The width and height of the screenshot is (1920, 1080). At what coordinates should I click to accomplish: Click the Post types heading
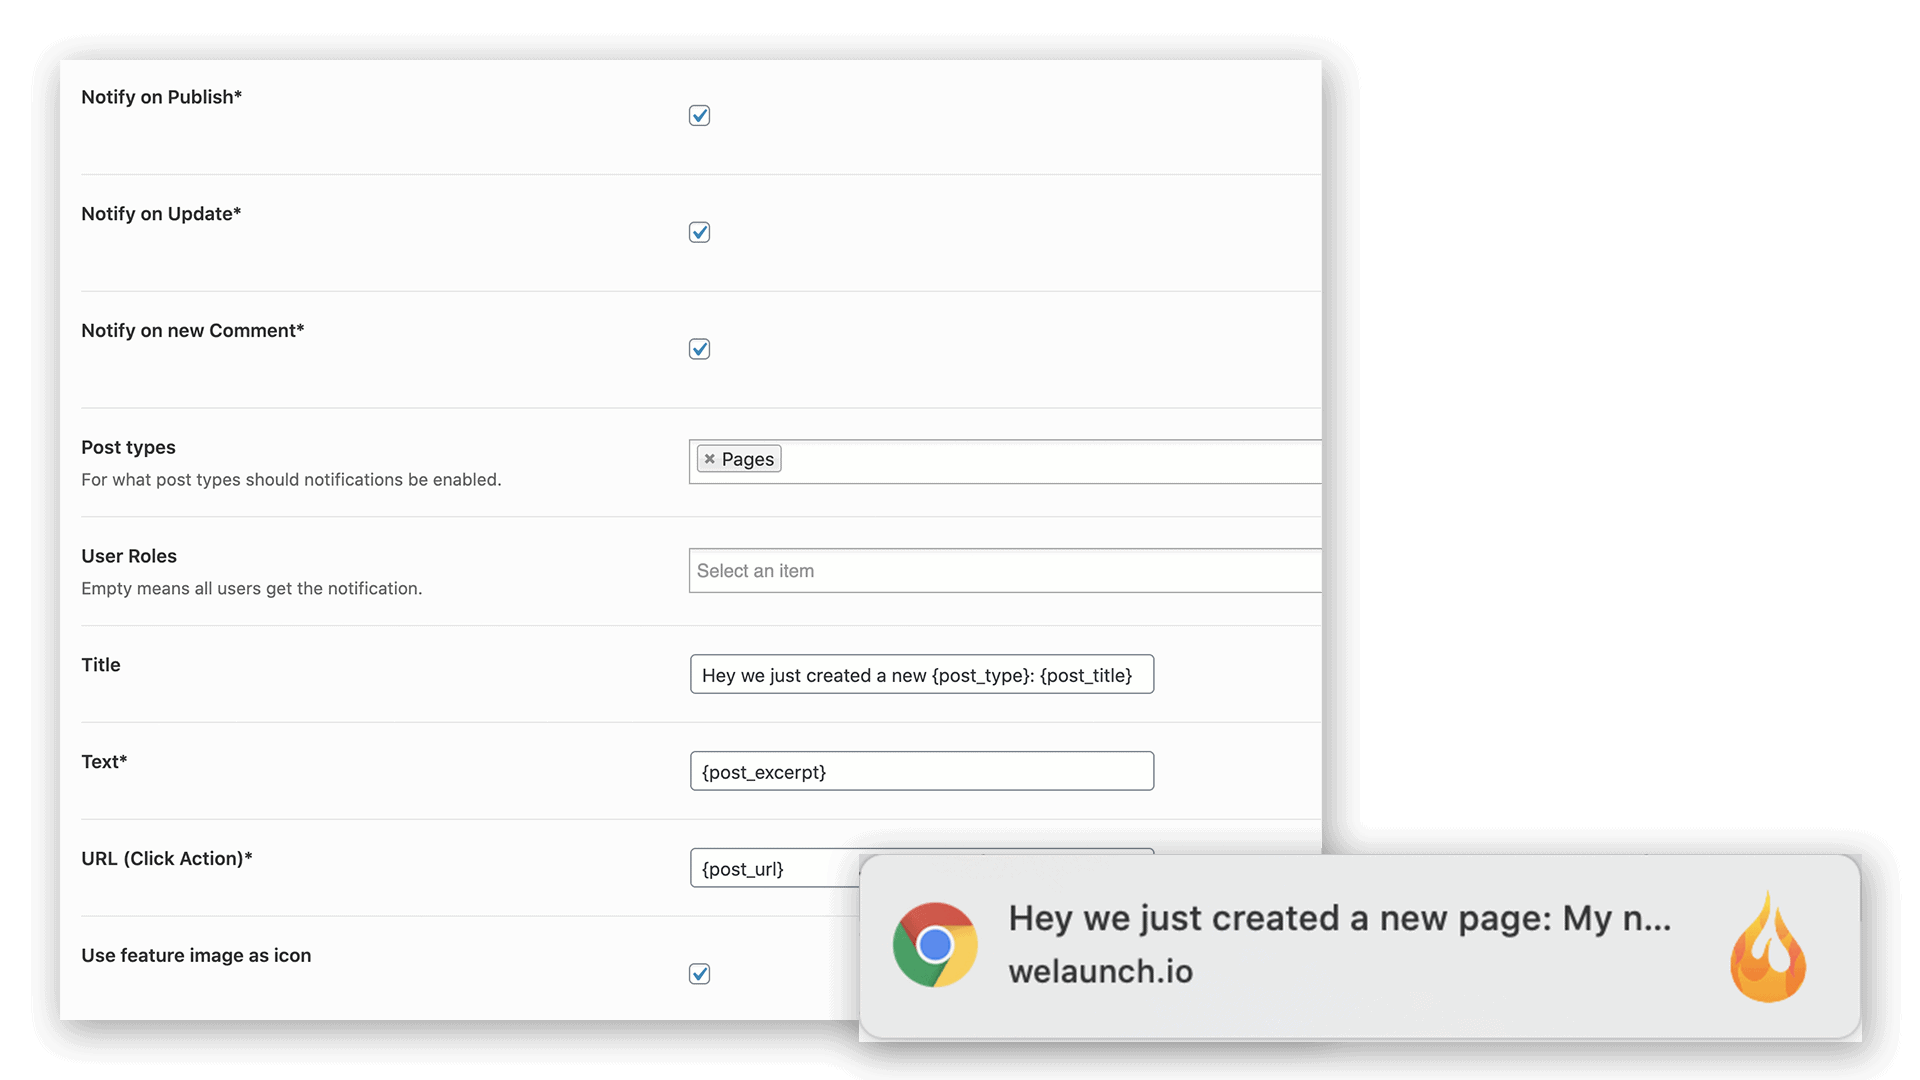[128, 447]
